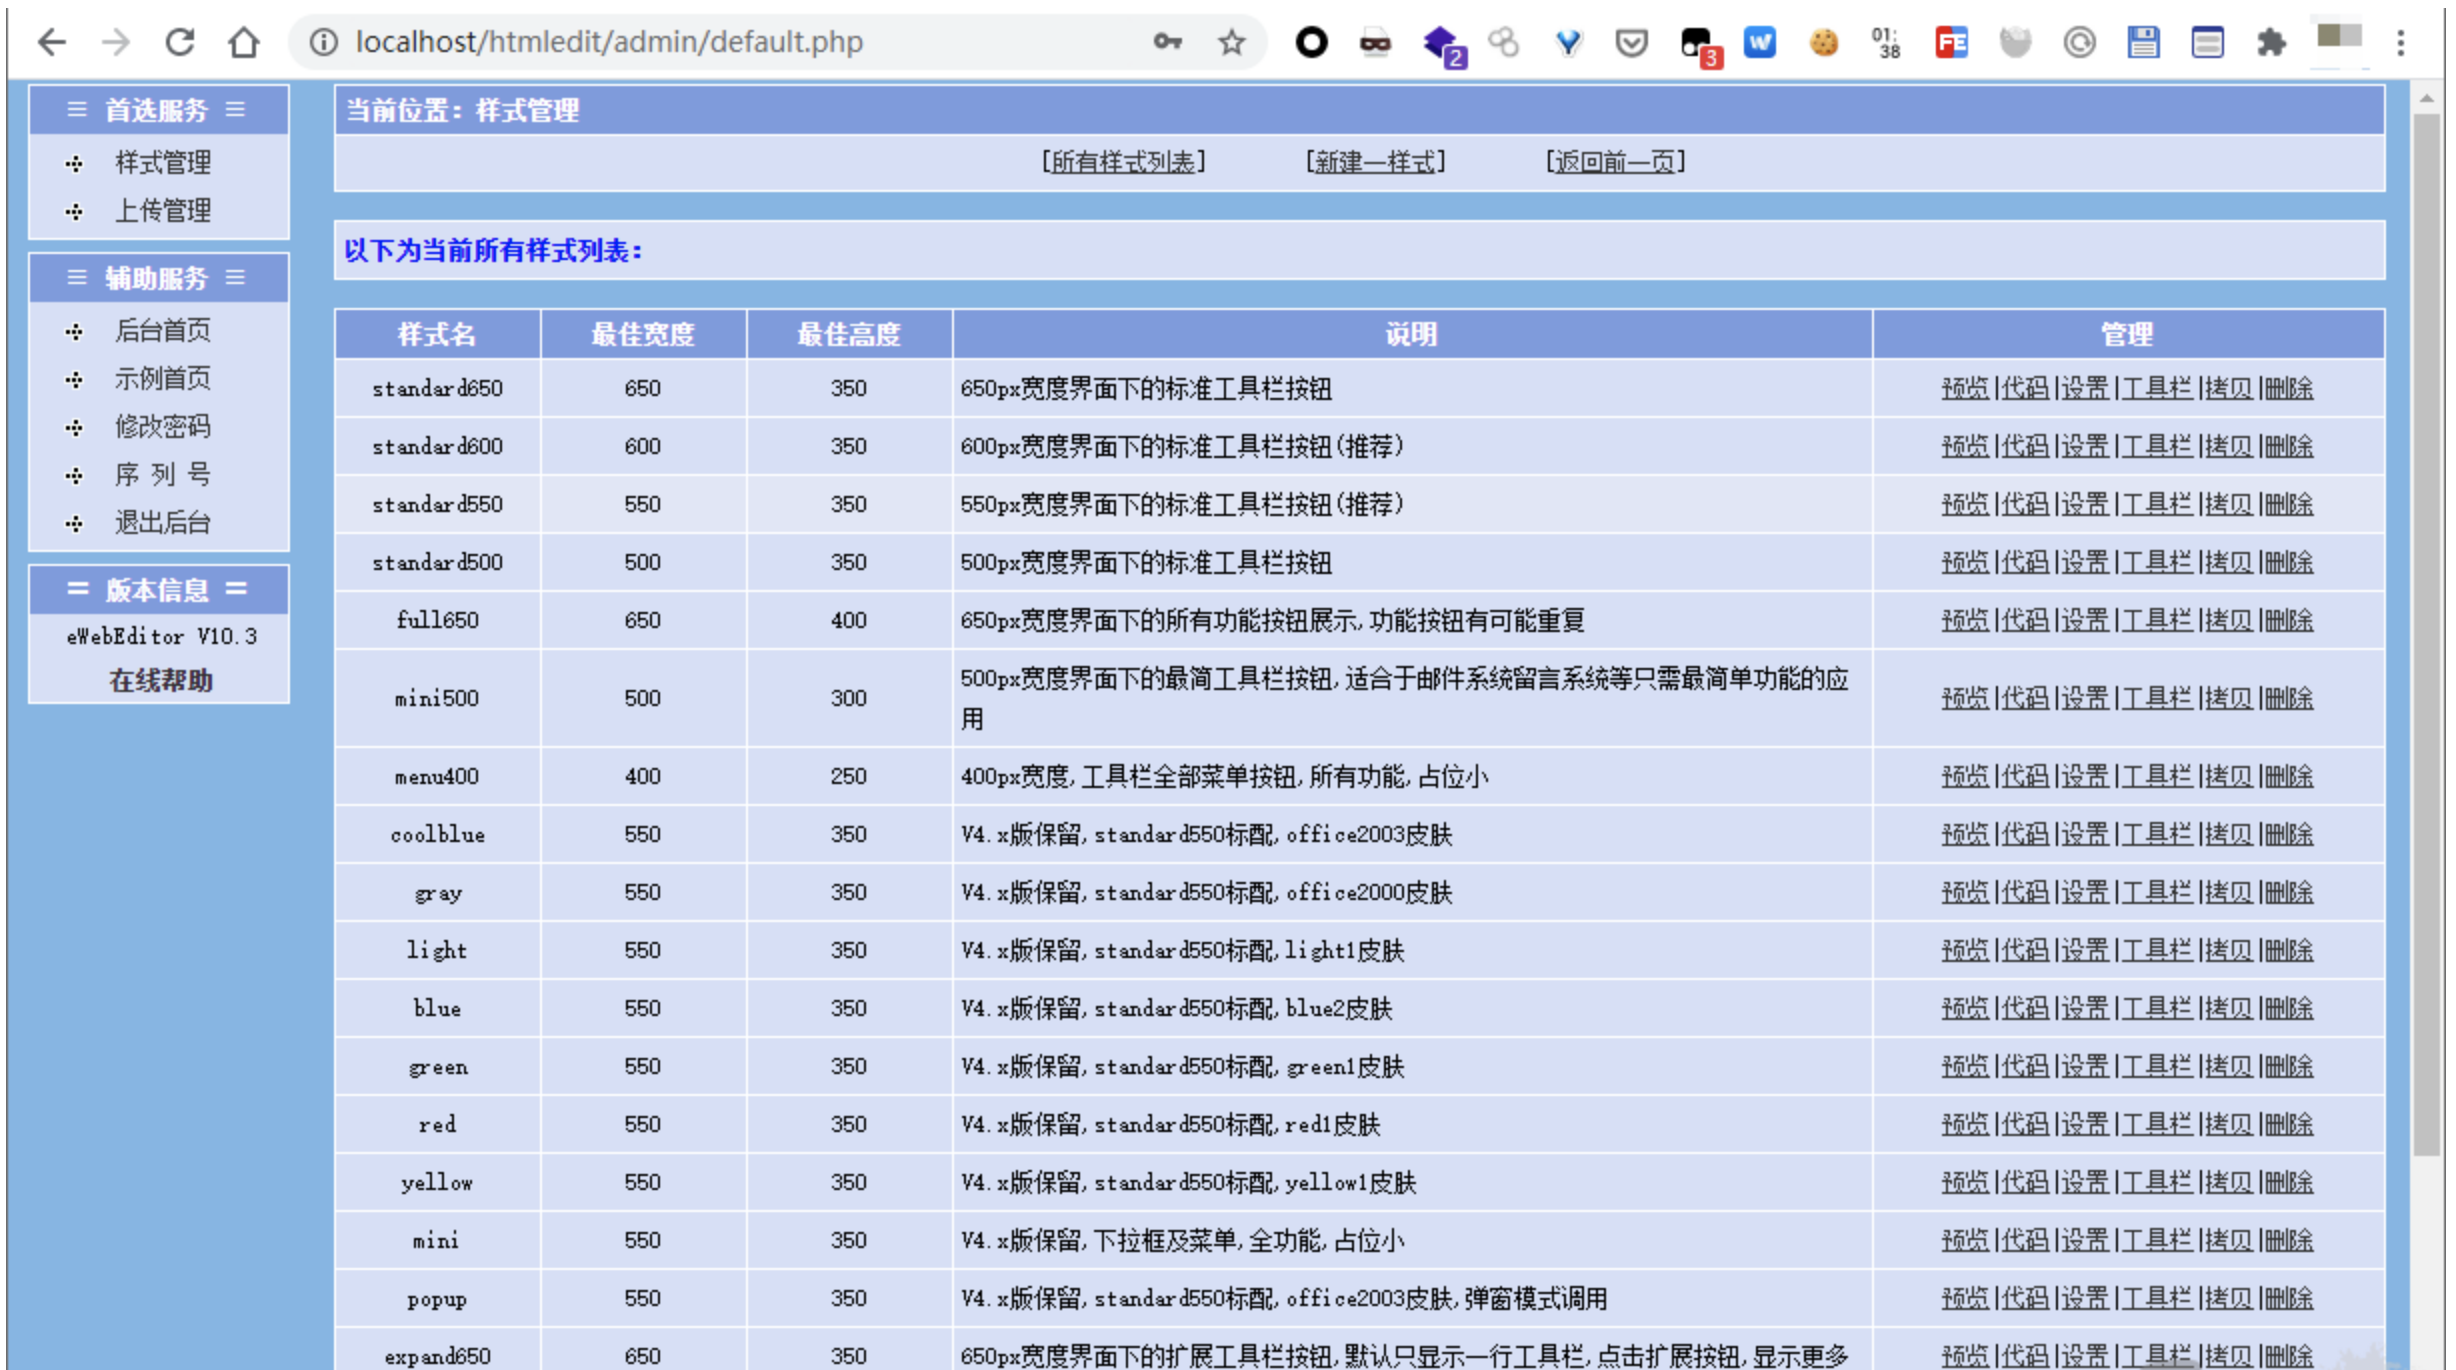Open the blue V extension icon

(x=1568, y=42)
